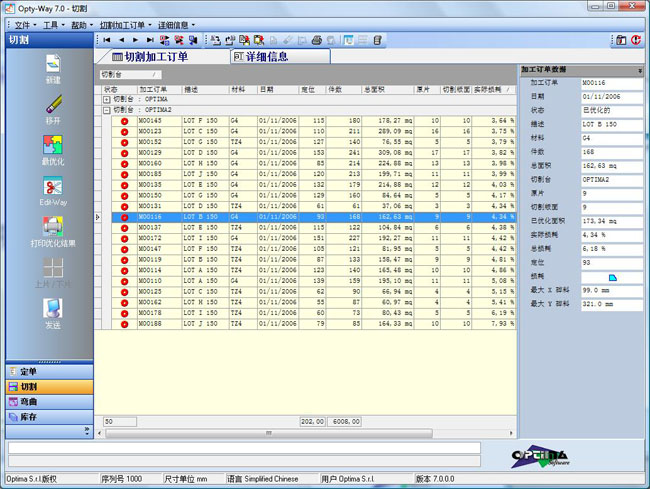This screenshot has width=650, height=489.
Task: Select row M00123
Action: (x=313, y=131)
